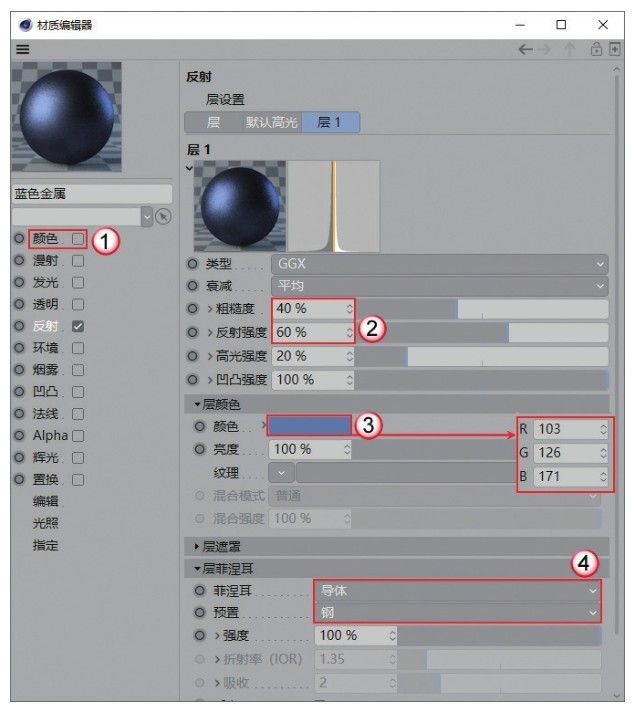Open the hamburger menu icon

coord(23,49)
